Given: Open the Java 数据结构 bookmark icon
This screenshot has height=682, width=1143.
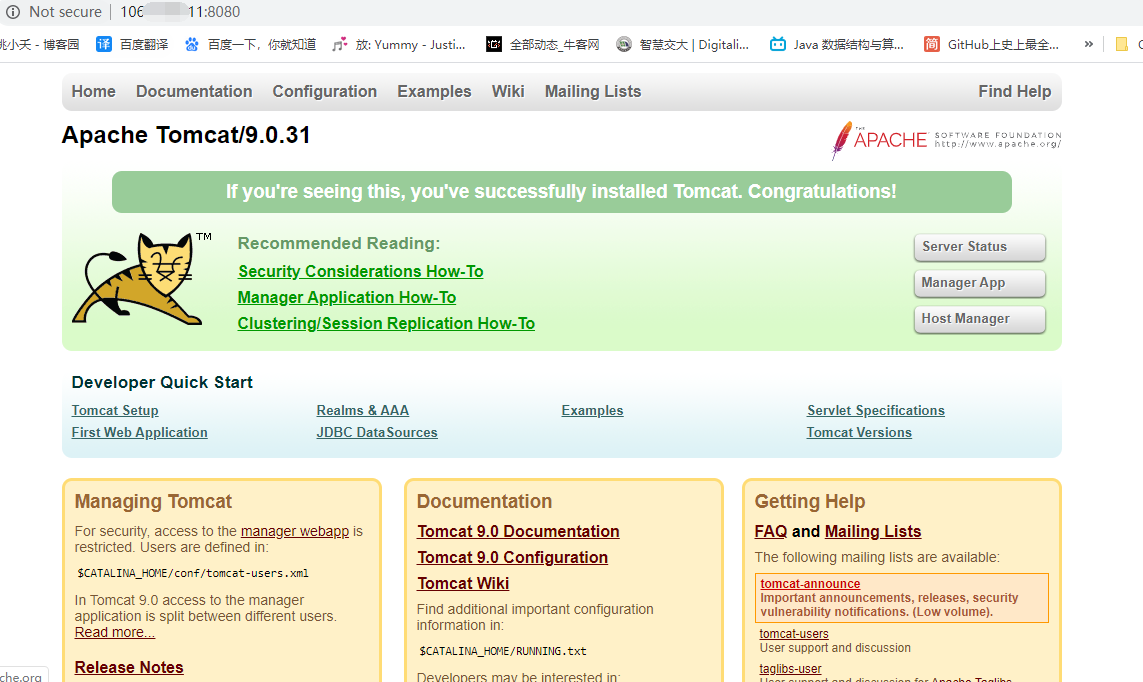Looking at the screenshot, I should click(778, 44).
